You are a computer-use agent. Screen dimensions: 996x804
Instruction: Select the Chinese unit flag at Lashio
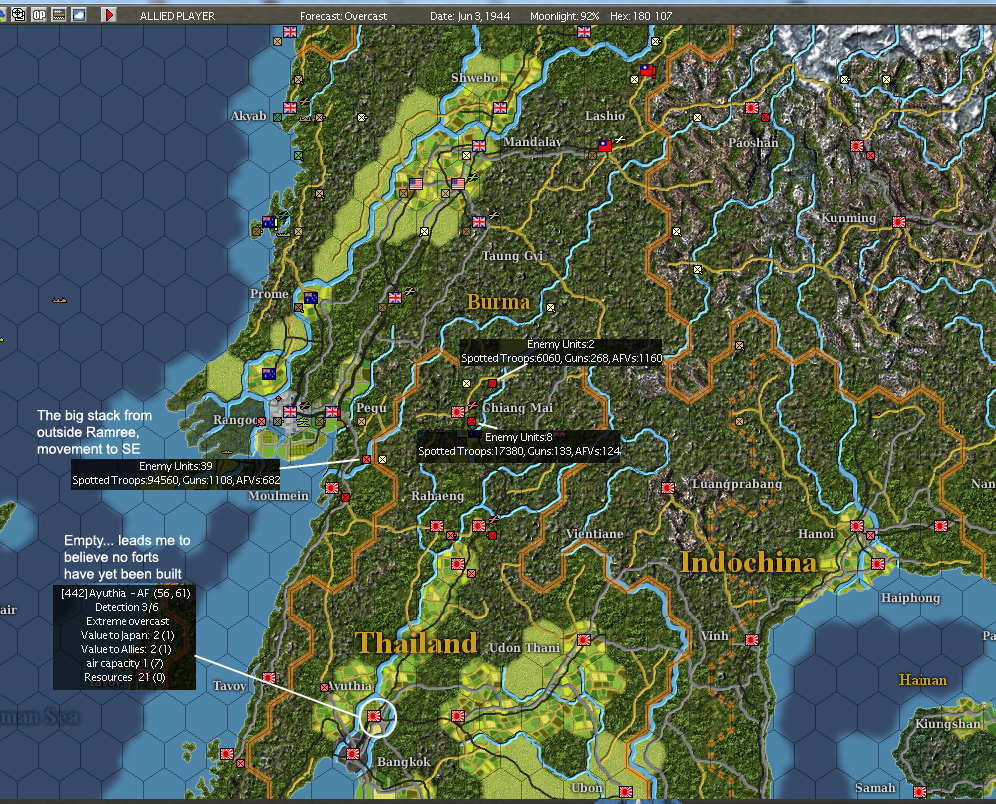[605, 145]
